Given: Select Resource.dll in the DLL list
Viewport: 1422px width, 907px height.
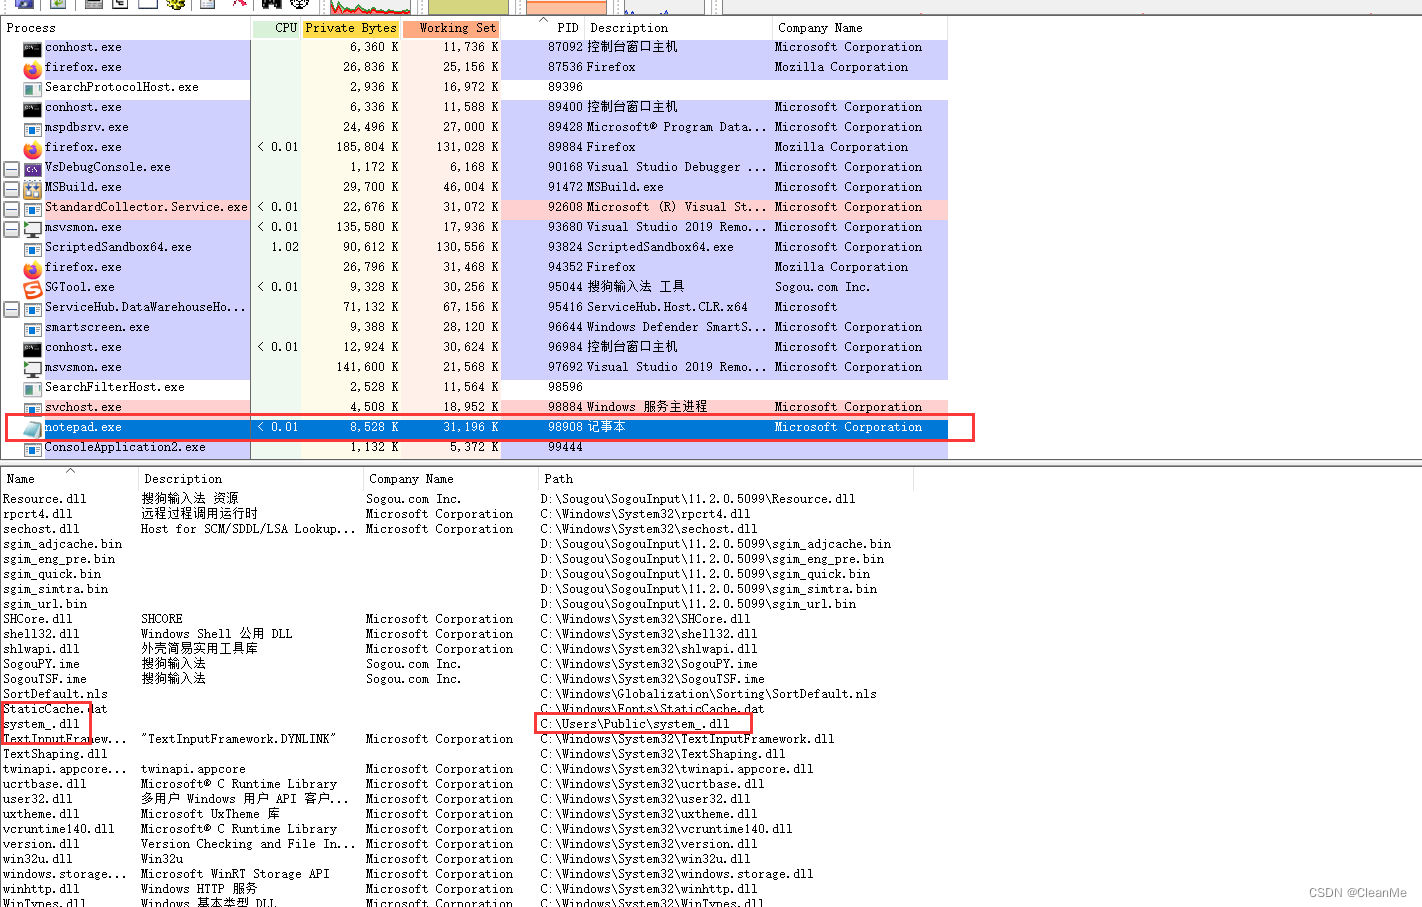Looking at the screenshot, I should pos(45,499).
